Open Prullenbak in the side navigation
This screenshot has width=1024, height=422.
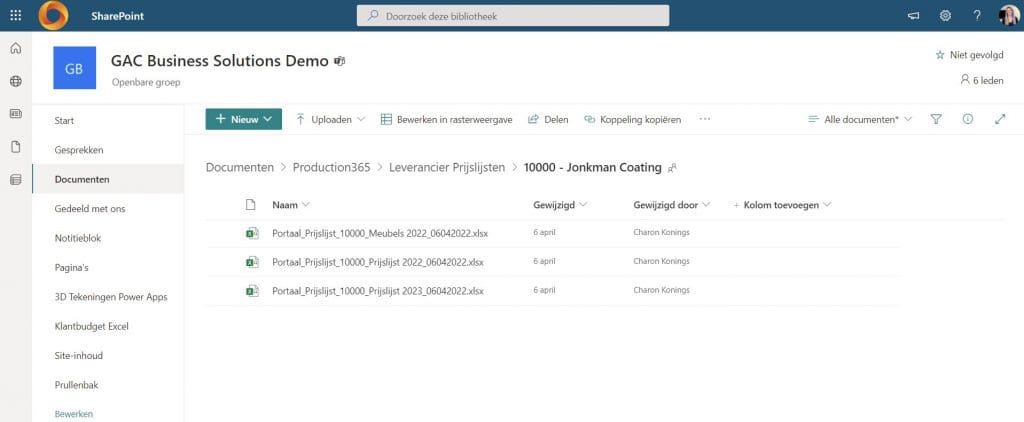pyautogui.click(x=76, y=385)
